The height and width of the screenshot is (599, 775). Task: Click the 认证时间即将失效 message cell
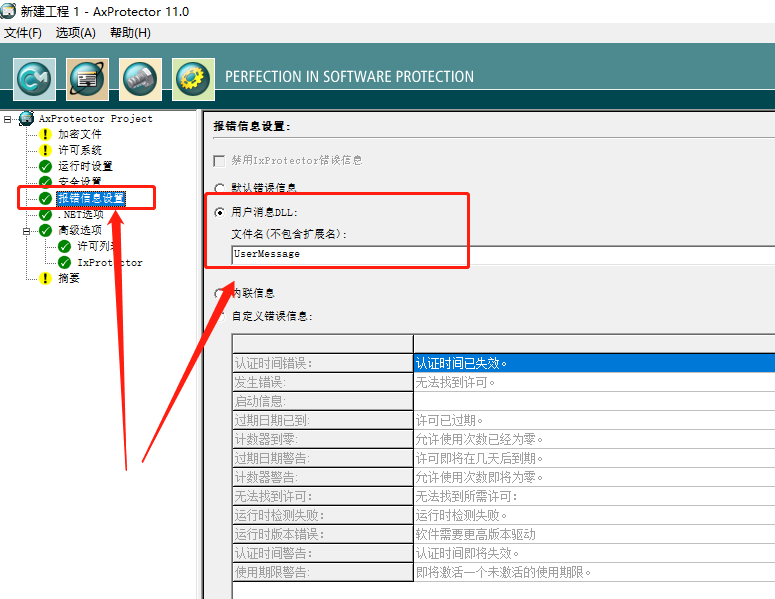pos(594,553)
